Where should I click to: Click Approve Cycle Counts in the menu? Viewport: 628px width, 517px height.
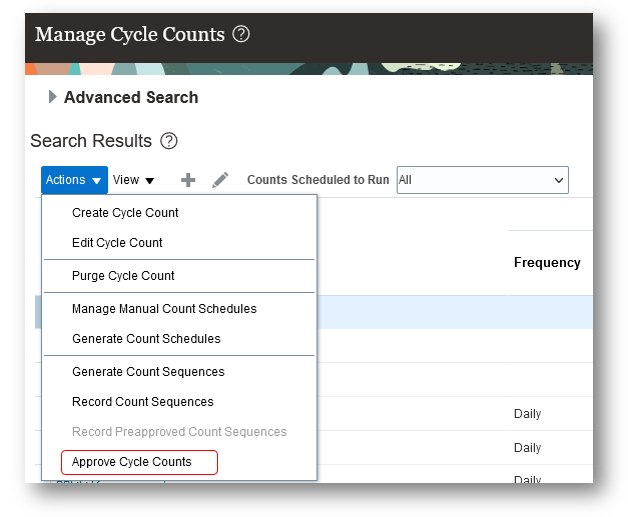coord(132,462)
